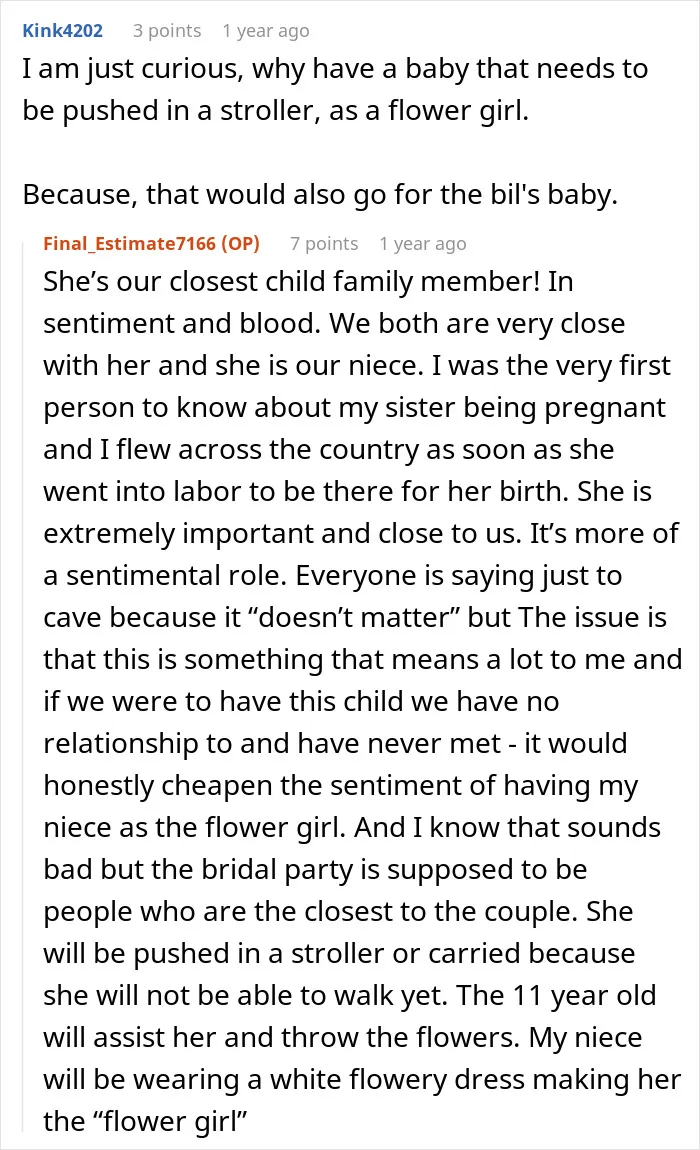Image resolution: width=700 pixels, height=1150 pixels.
Task: Click the 7 points score label
Action: [324, 243]
